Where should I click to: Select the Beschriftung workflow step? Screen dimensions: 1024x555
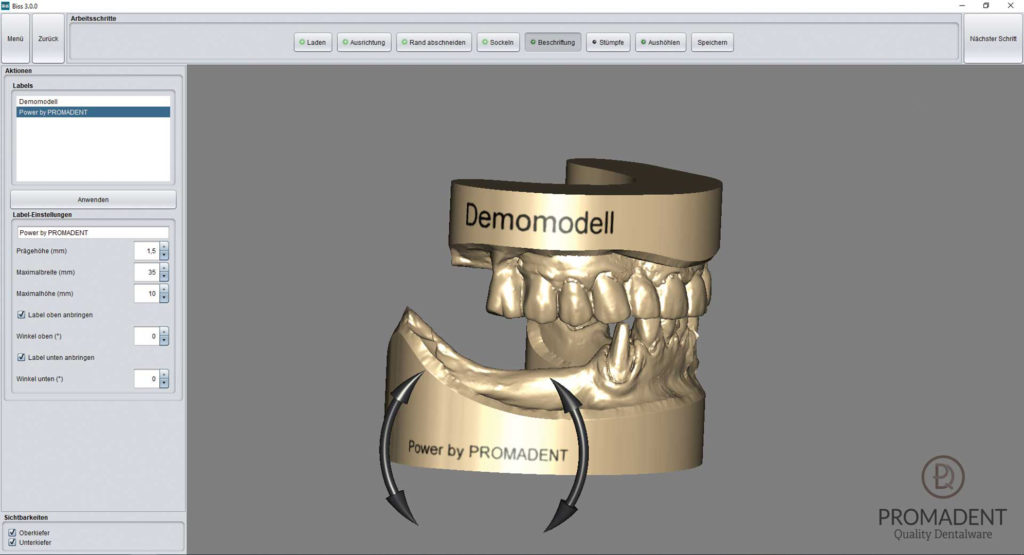point(553,42)
